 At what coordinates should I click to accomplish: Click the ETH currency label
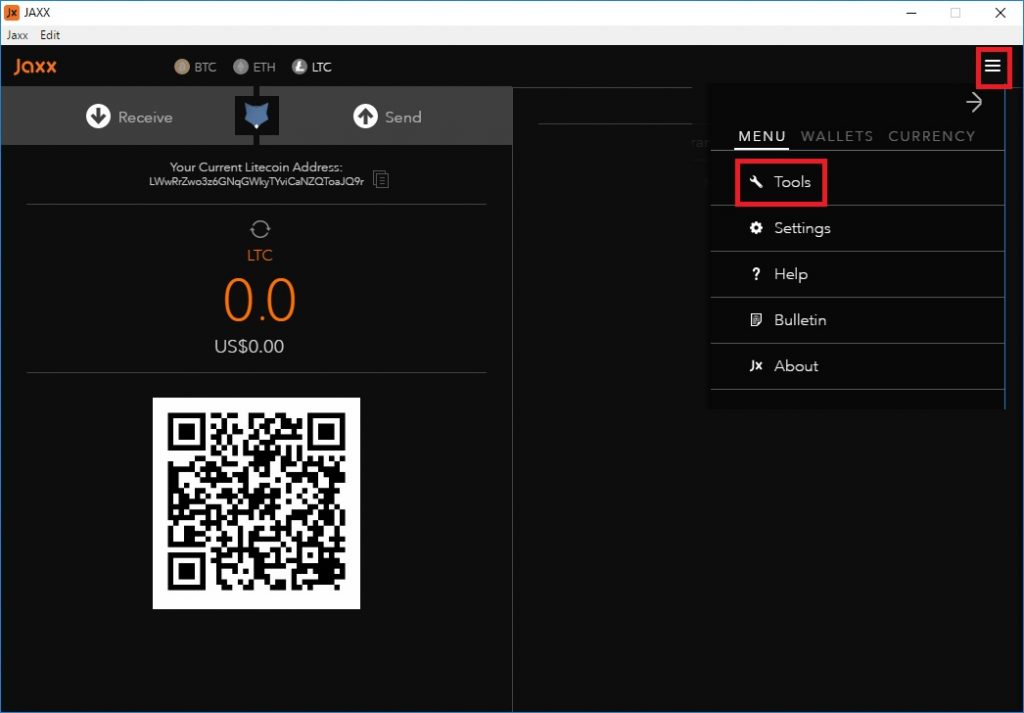coord(264,67)
